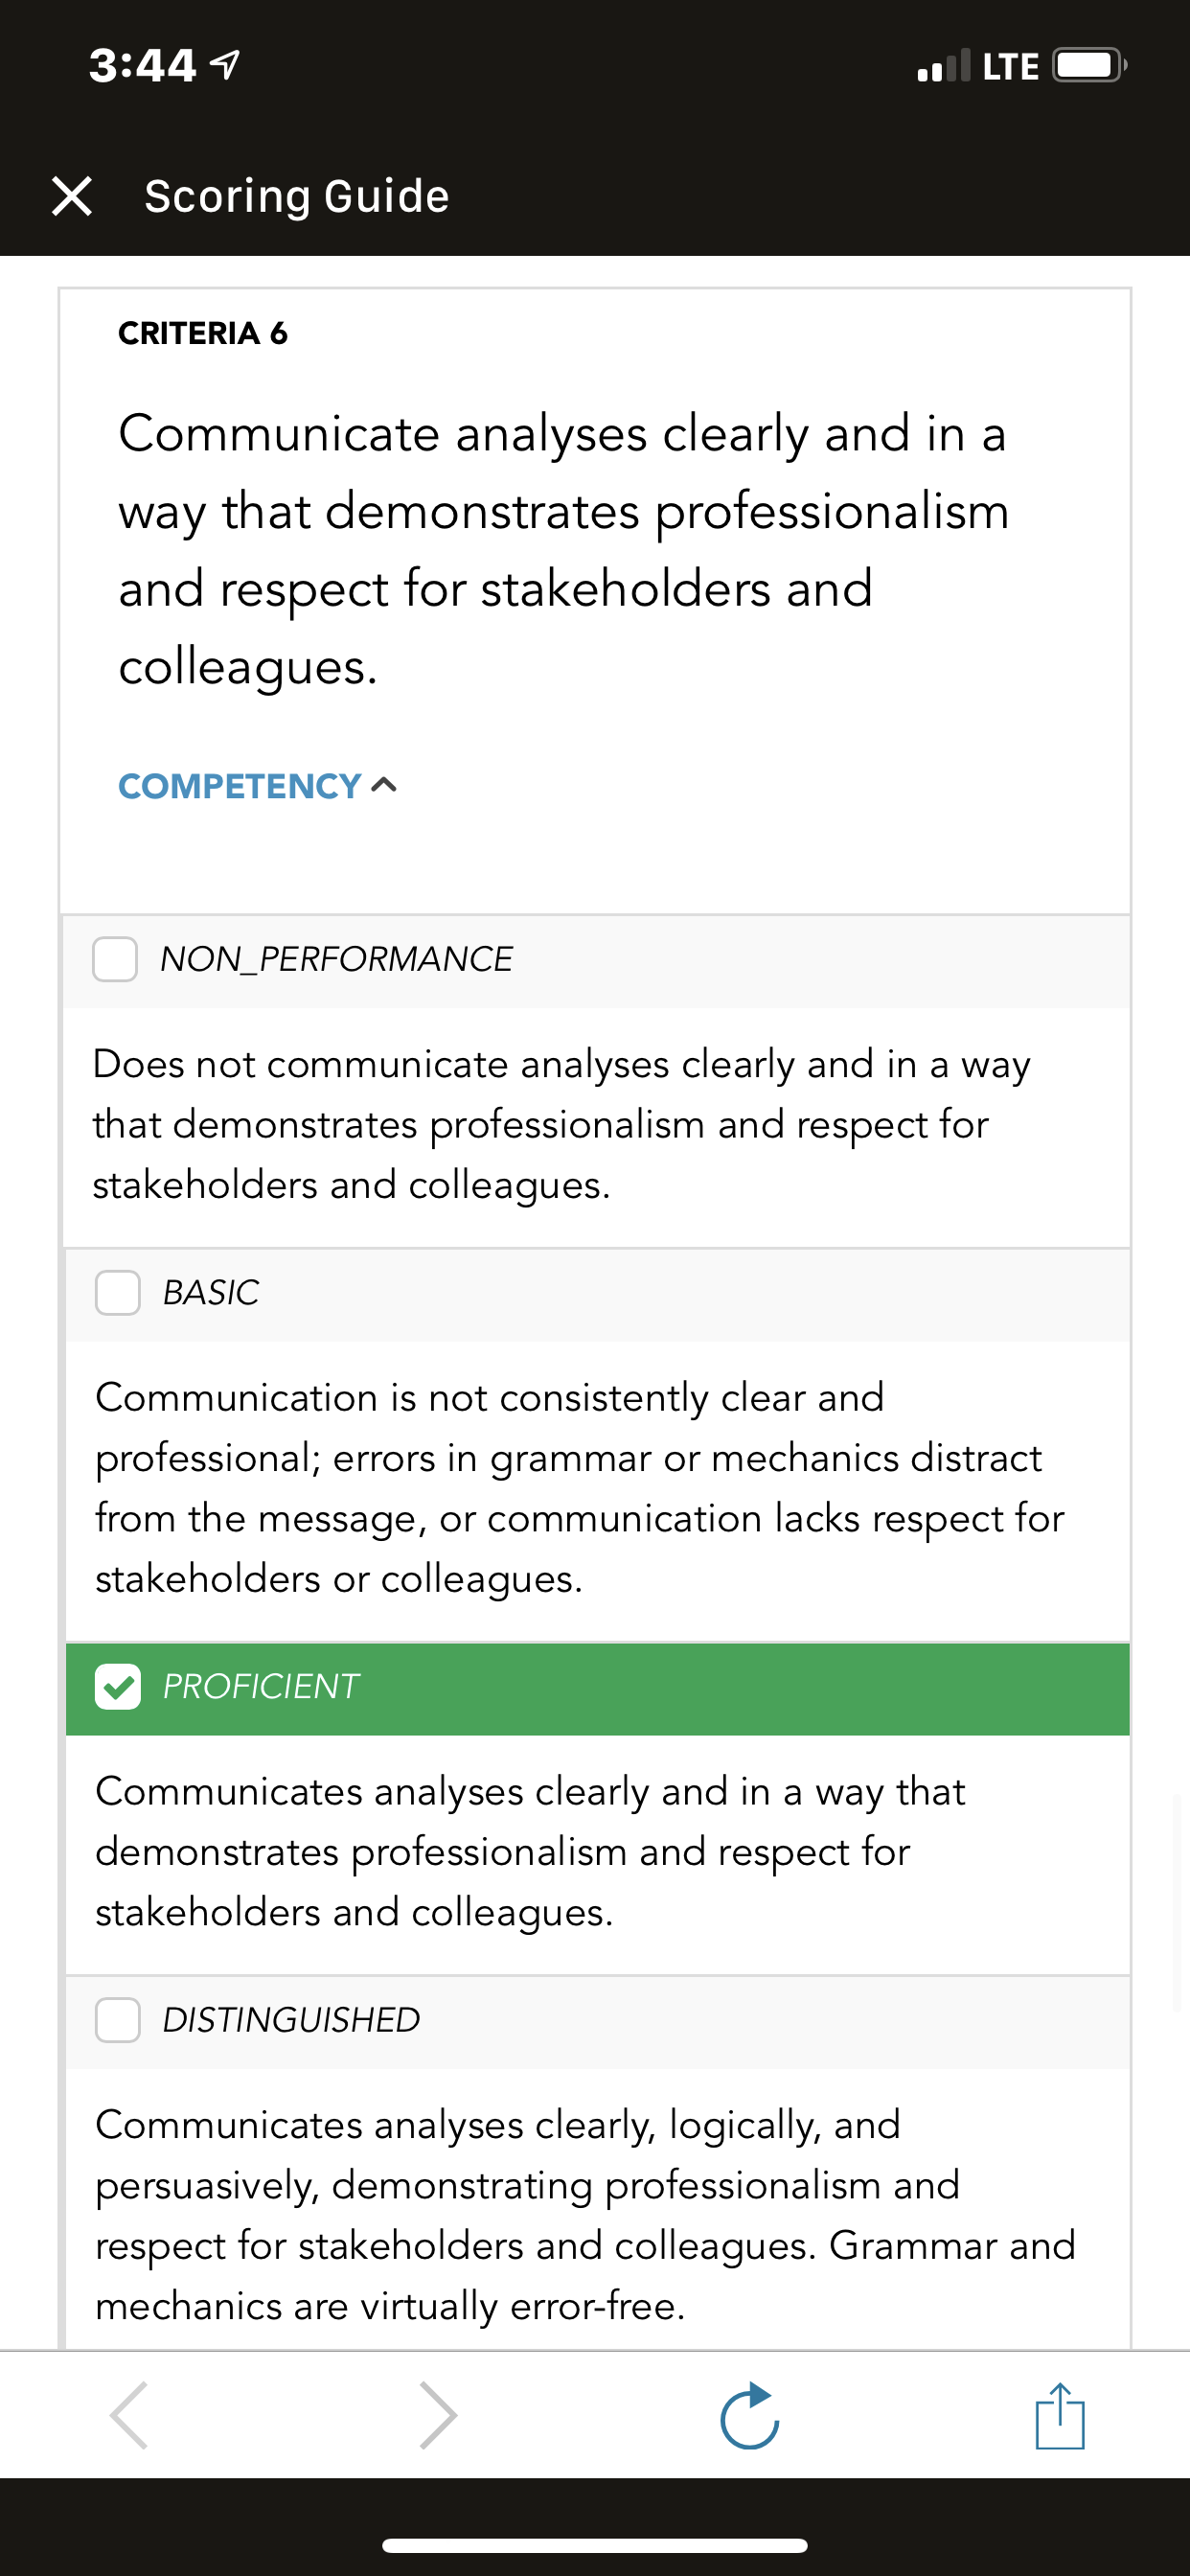Image resolution: width=1190 pixels, height=2576 pixels.
Task: Tap the Scoring Guide title
Action: (x=297, y=196)
